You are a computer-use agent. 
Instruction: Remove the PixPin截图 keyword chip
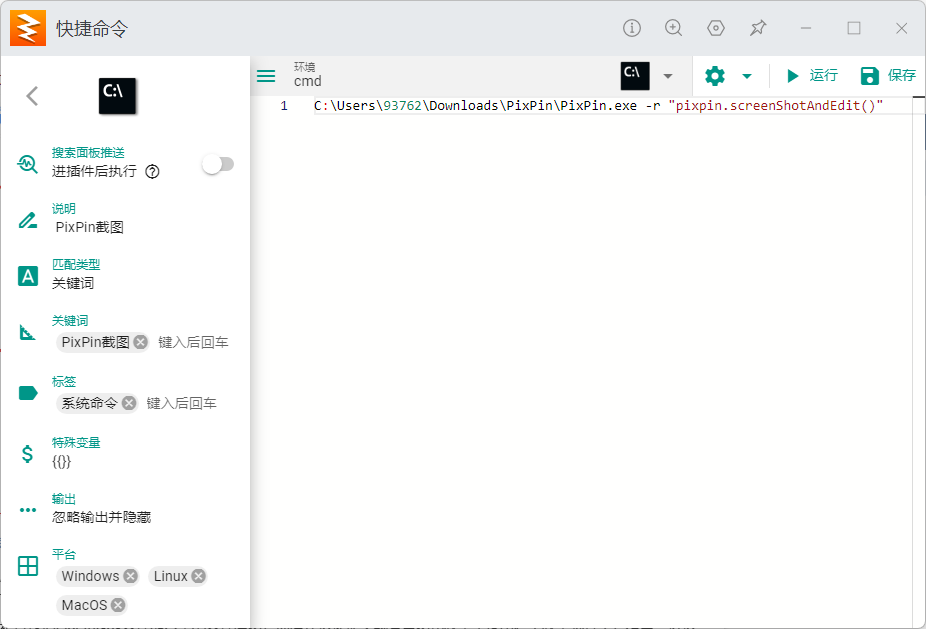pos(140,342)
